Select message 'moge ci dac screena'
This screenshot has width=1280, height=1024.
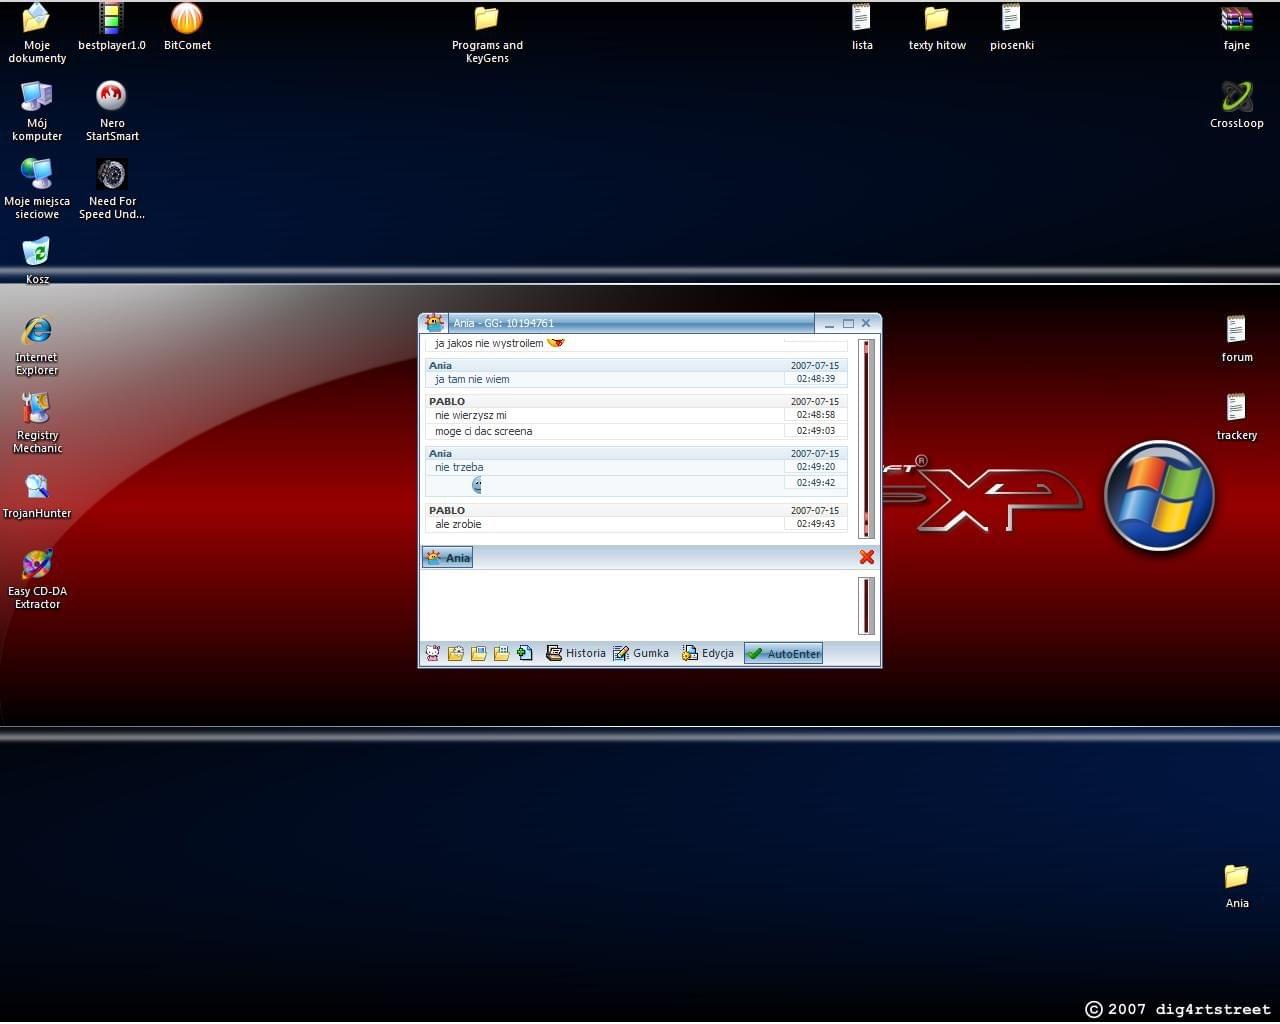tap(483, 431)
